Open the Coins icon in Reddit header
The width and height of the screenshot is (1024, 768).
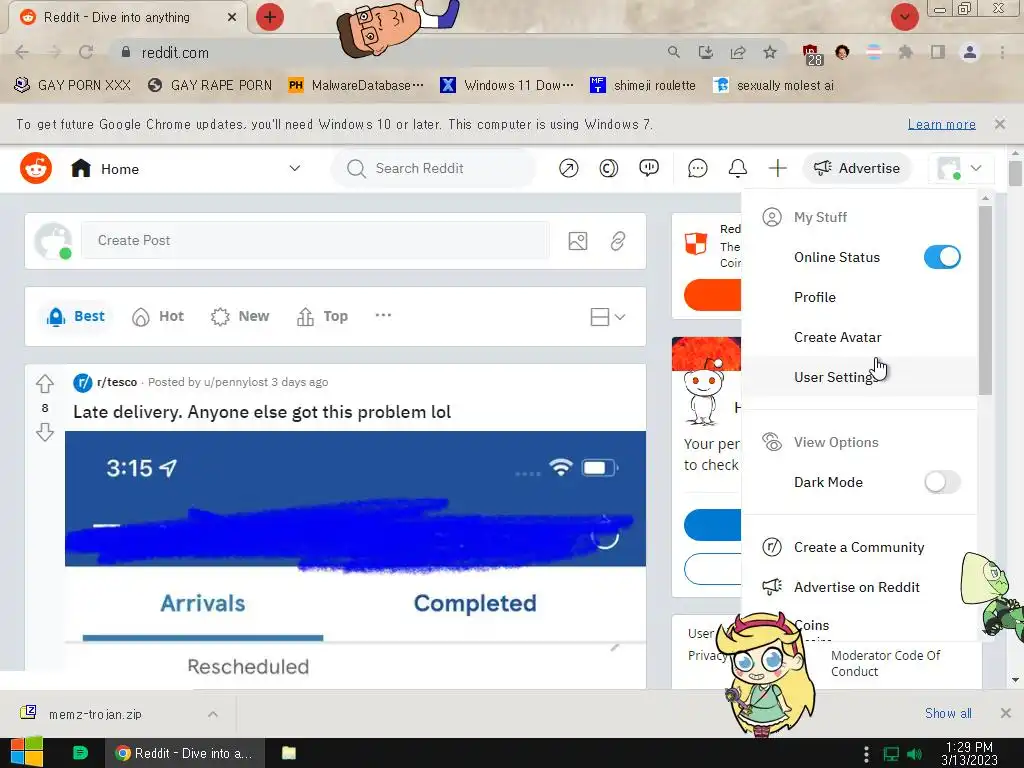[609, 168]
